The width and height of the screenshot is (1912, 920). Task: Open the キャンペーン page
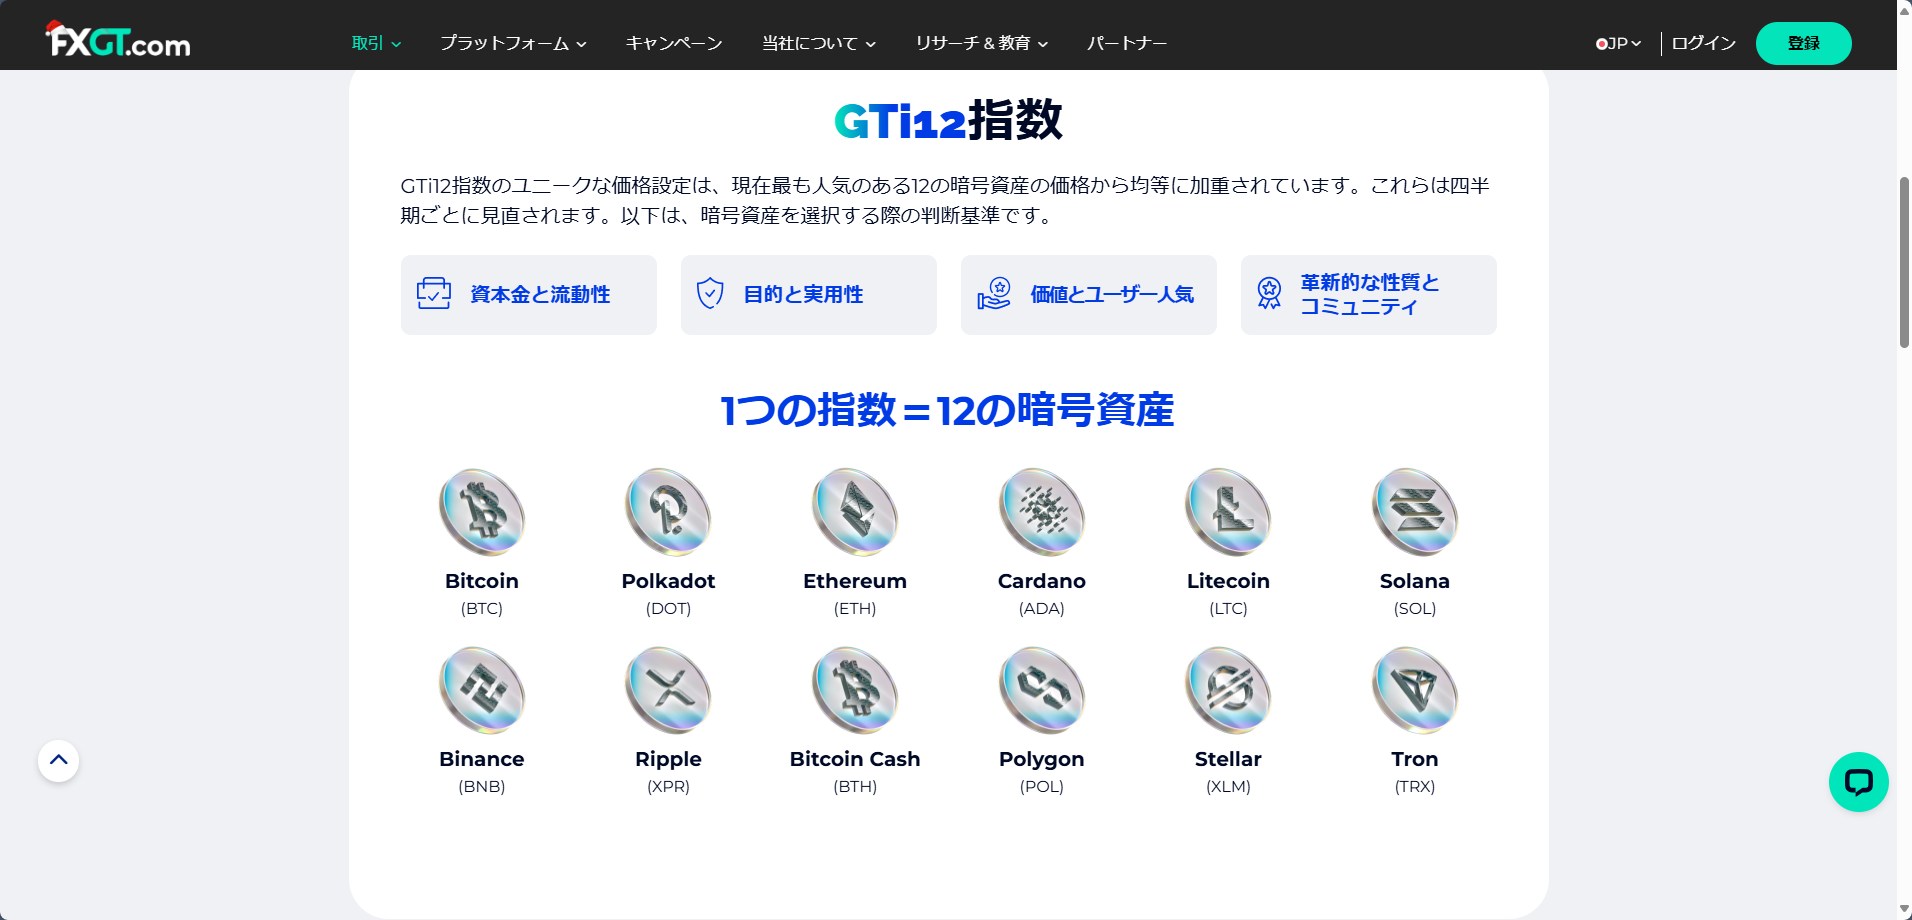(674, 43)
